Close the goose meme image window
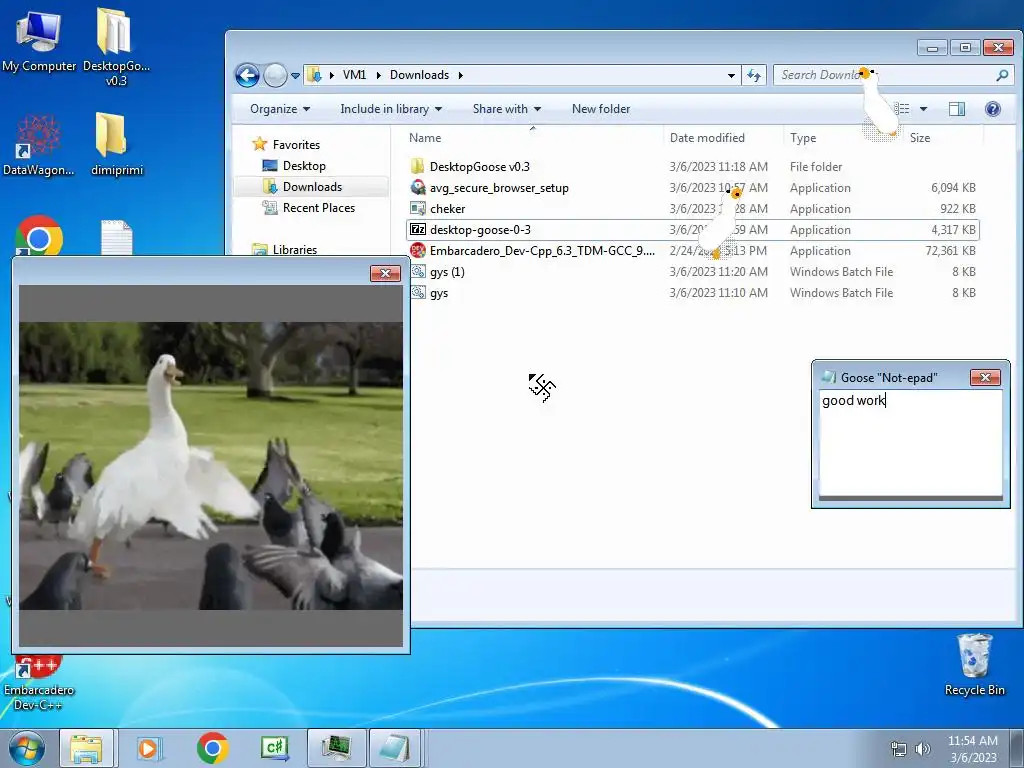The image size is (1024, 768). 385,274
